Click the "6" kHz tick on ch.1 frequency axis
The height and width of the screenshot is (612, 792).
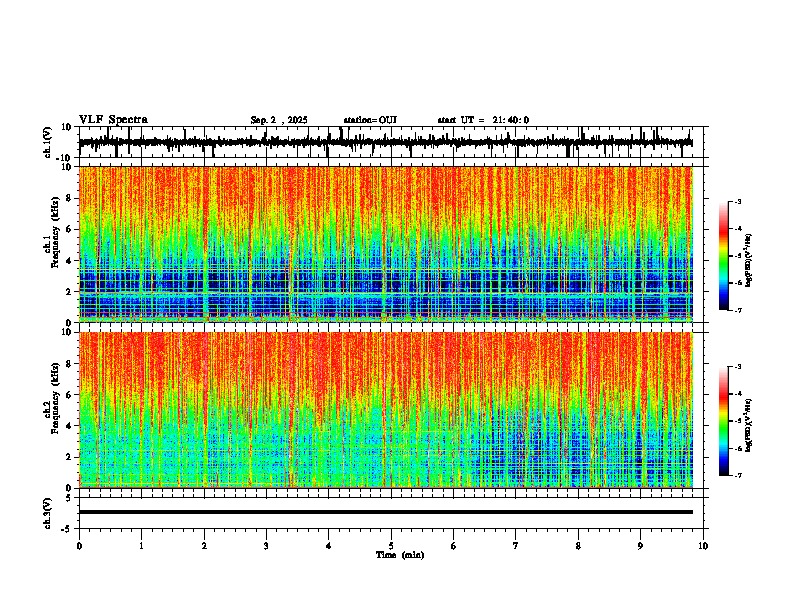[x=69, y=229]
